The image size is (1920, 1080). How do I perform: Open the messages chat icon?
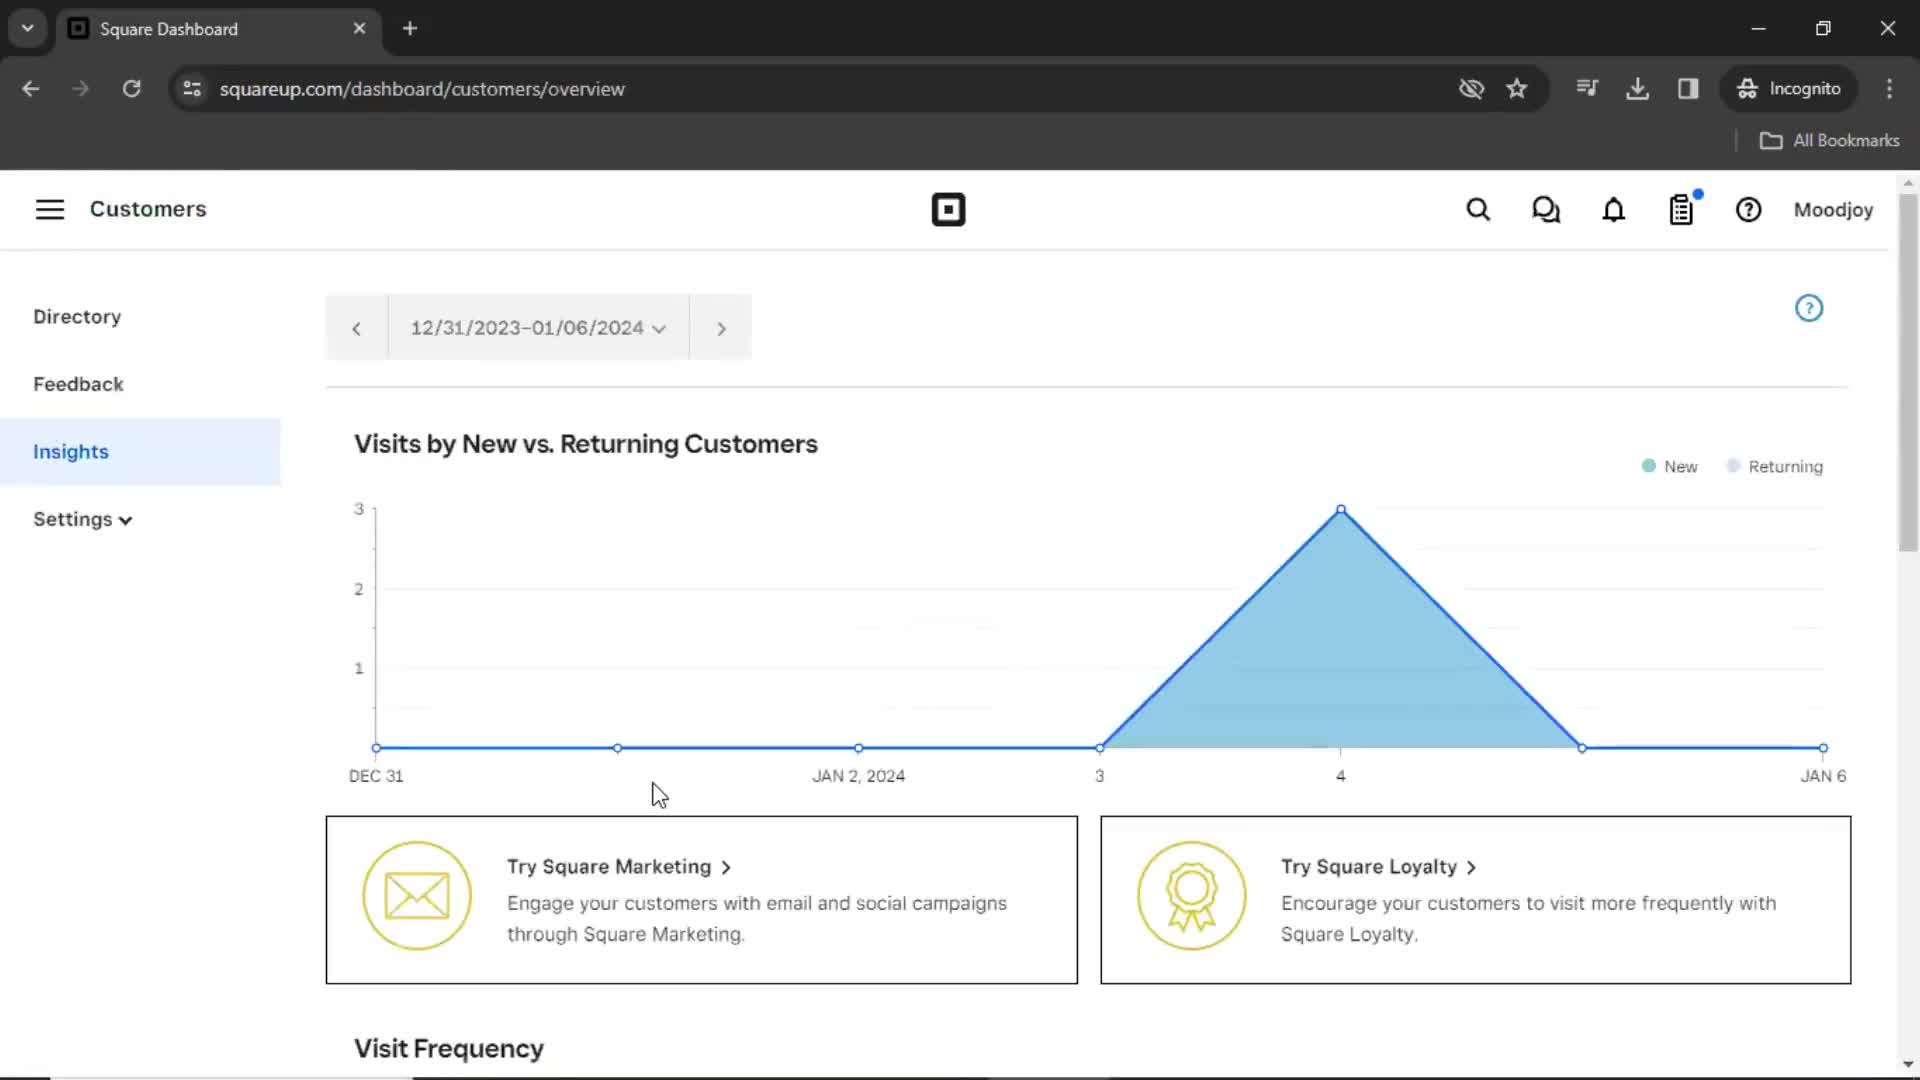tap(1546, 210)
